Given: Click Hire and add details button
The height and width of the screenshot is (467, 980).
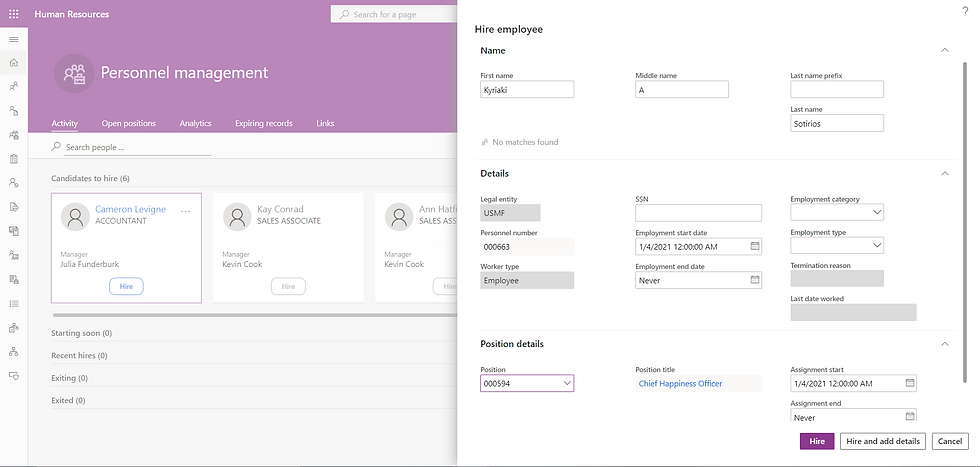Looking at the screenshot, I should click(882, 441).
